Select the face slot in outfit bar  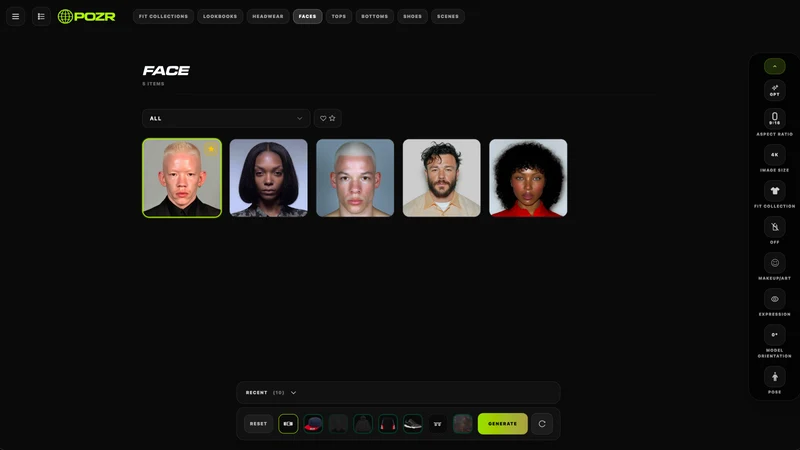tap(288, 424)
